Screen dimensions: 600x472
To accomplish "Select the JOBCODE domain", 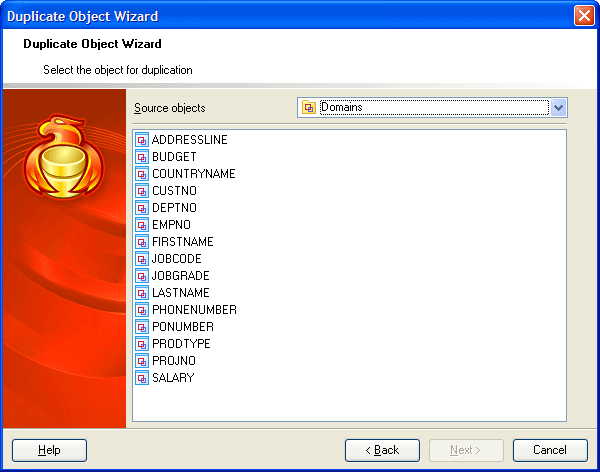I will tap(176, 259).
